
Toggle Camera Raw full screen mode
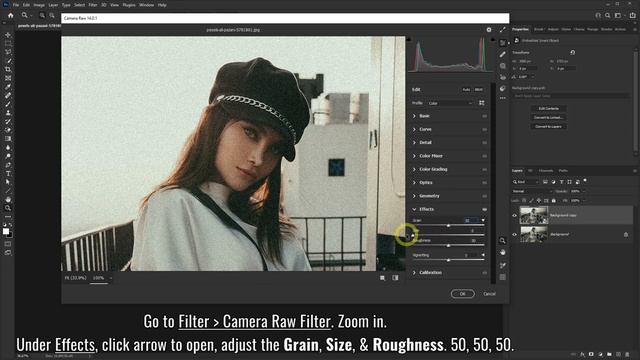pos(502,30)
